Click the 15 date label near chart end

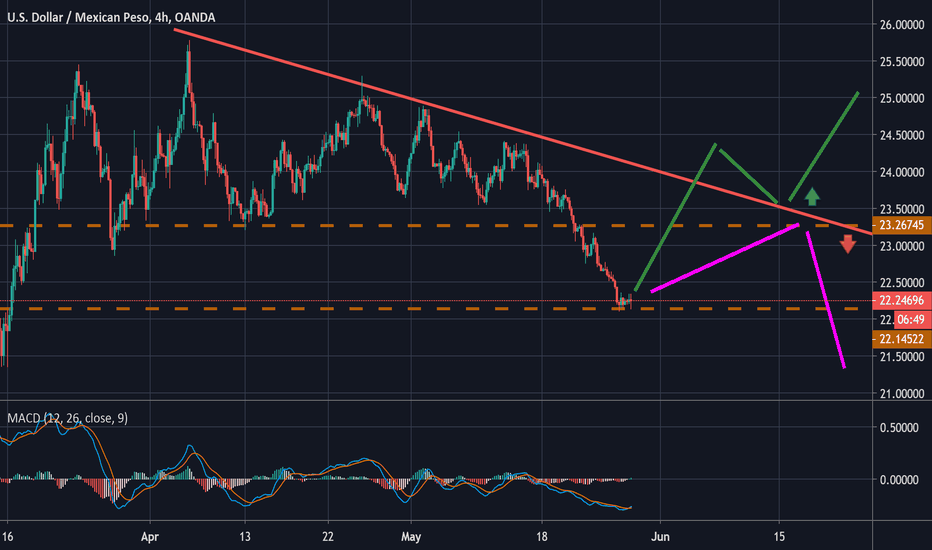(779, 536)
